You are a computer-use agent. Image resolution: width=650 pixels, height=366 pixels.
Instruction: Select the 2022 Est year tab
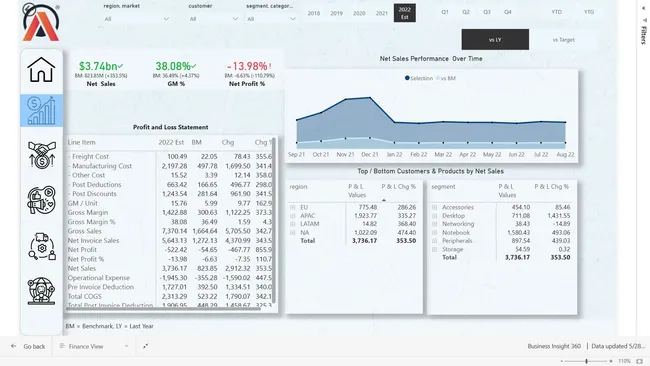(405, 13)
